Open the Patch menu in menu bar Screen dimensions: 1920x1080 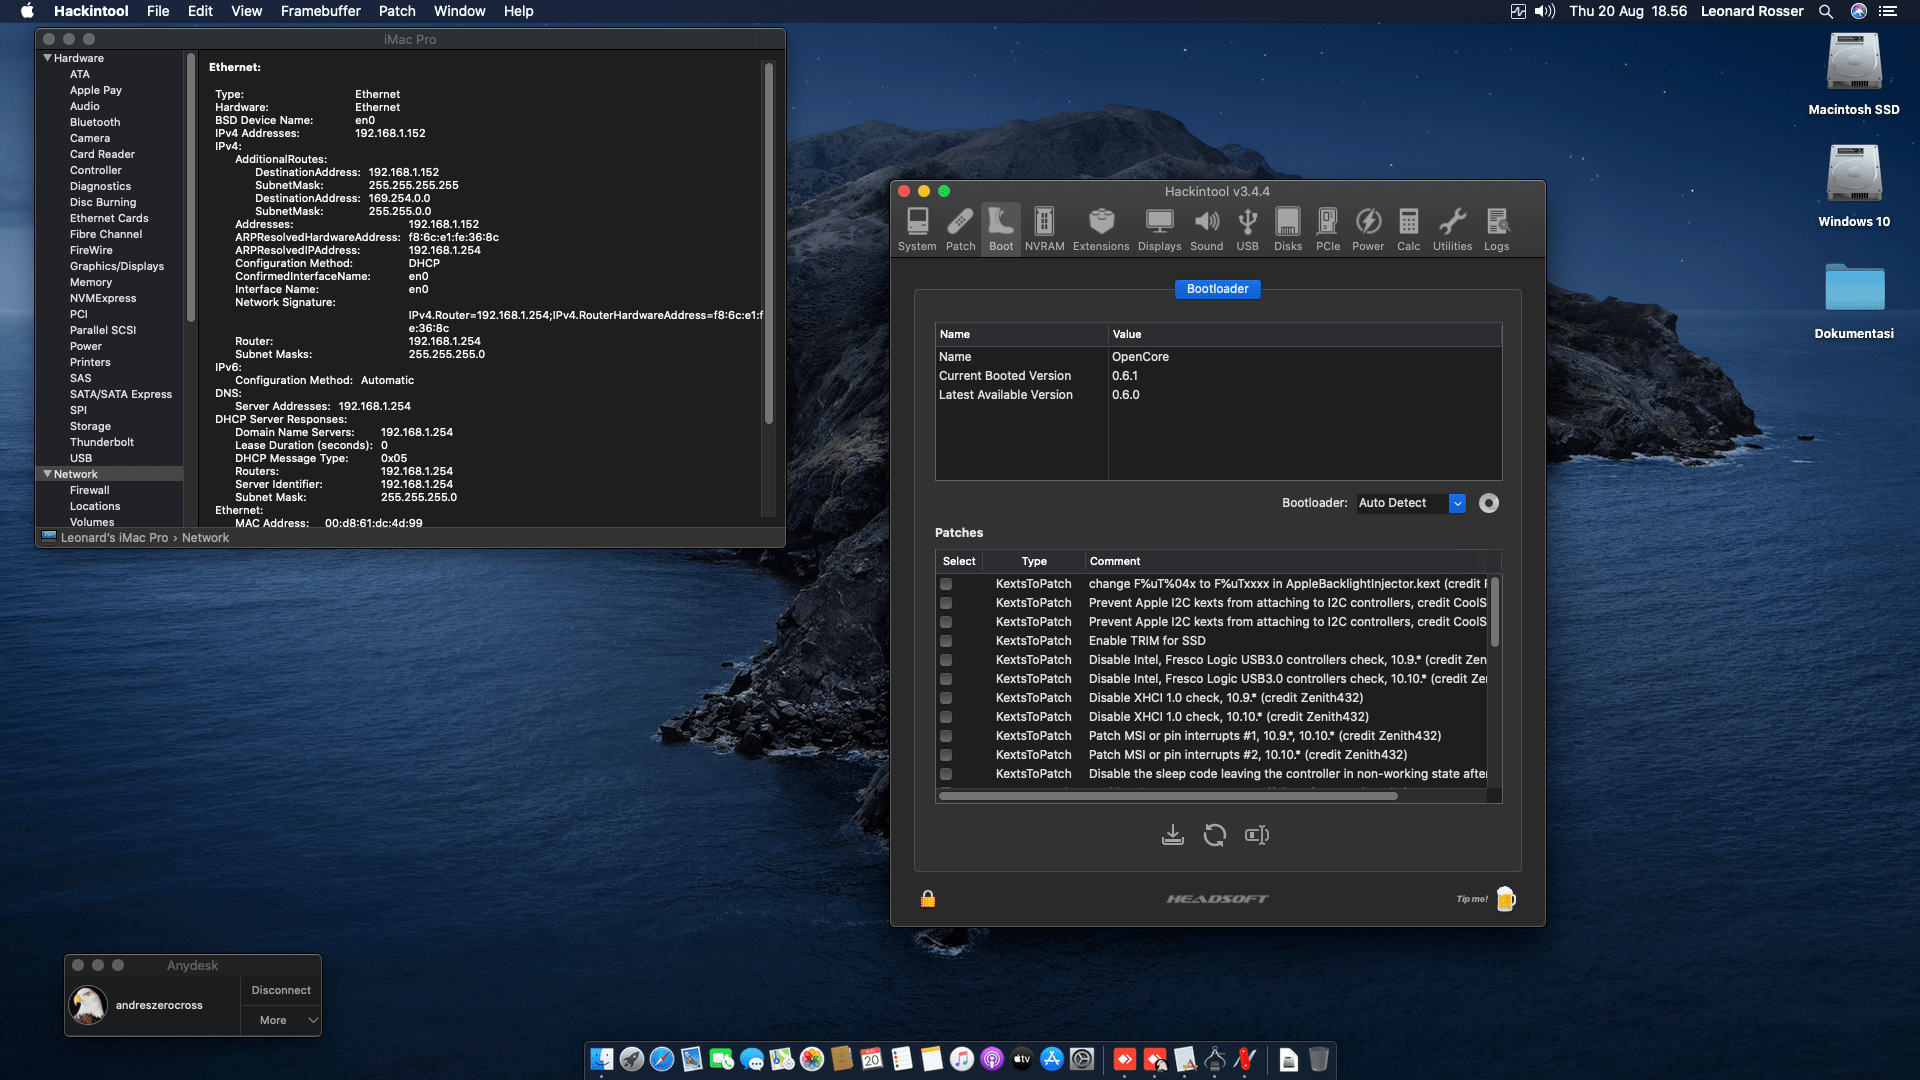click(x=396, y=11)
